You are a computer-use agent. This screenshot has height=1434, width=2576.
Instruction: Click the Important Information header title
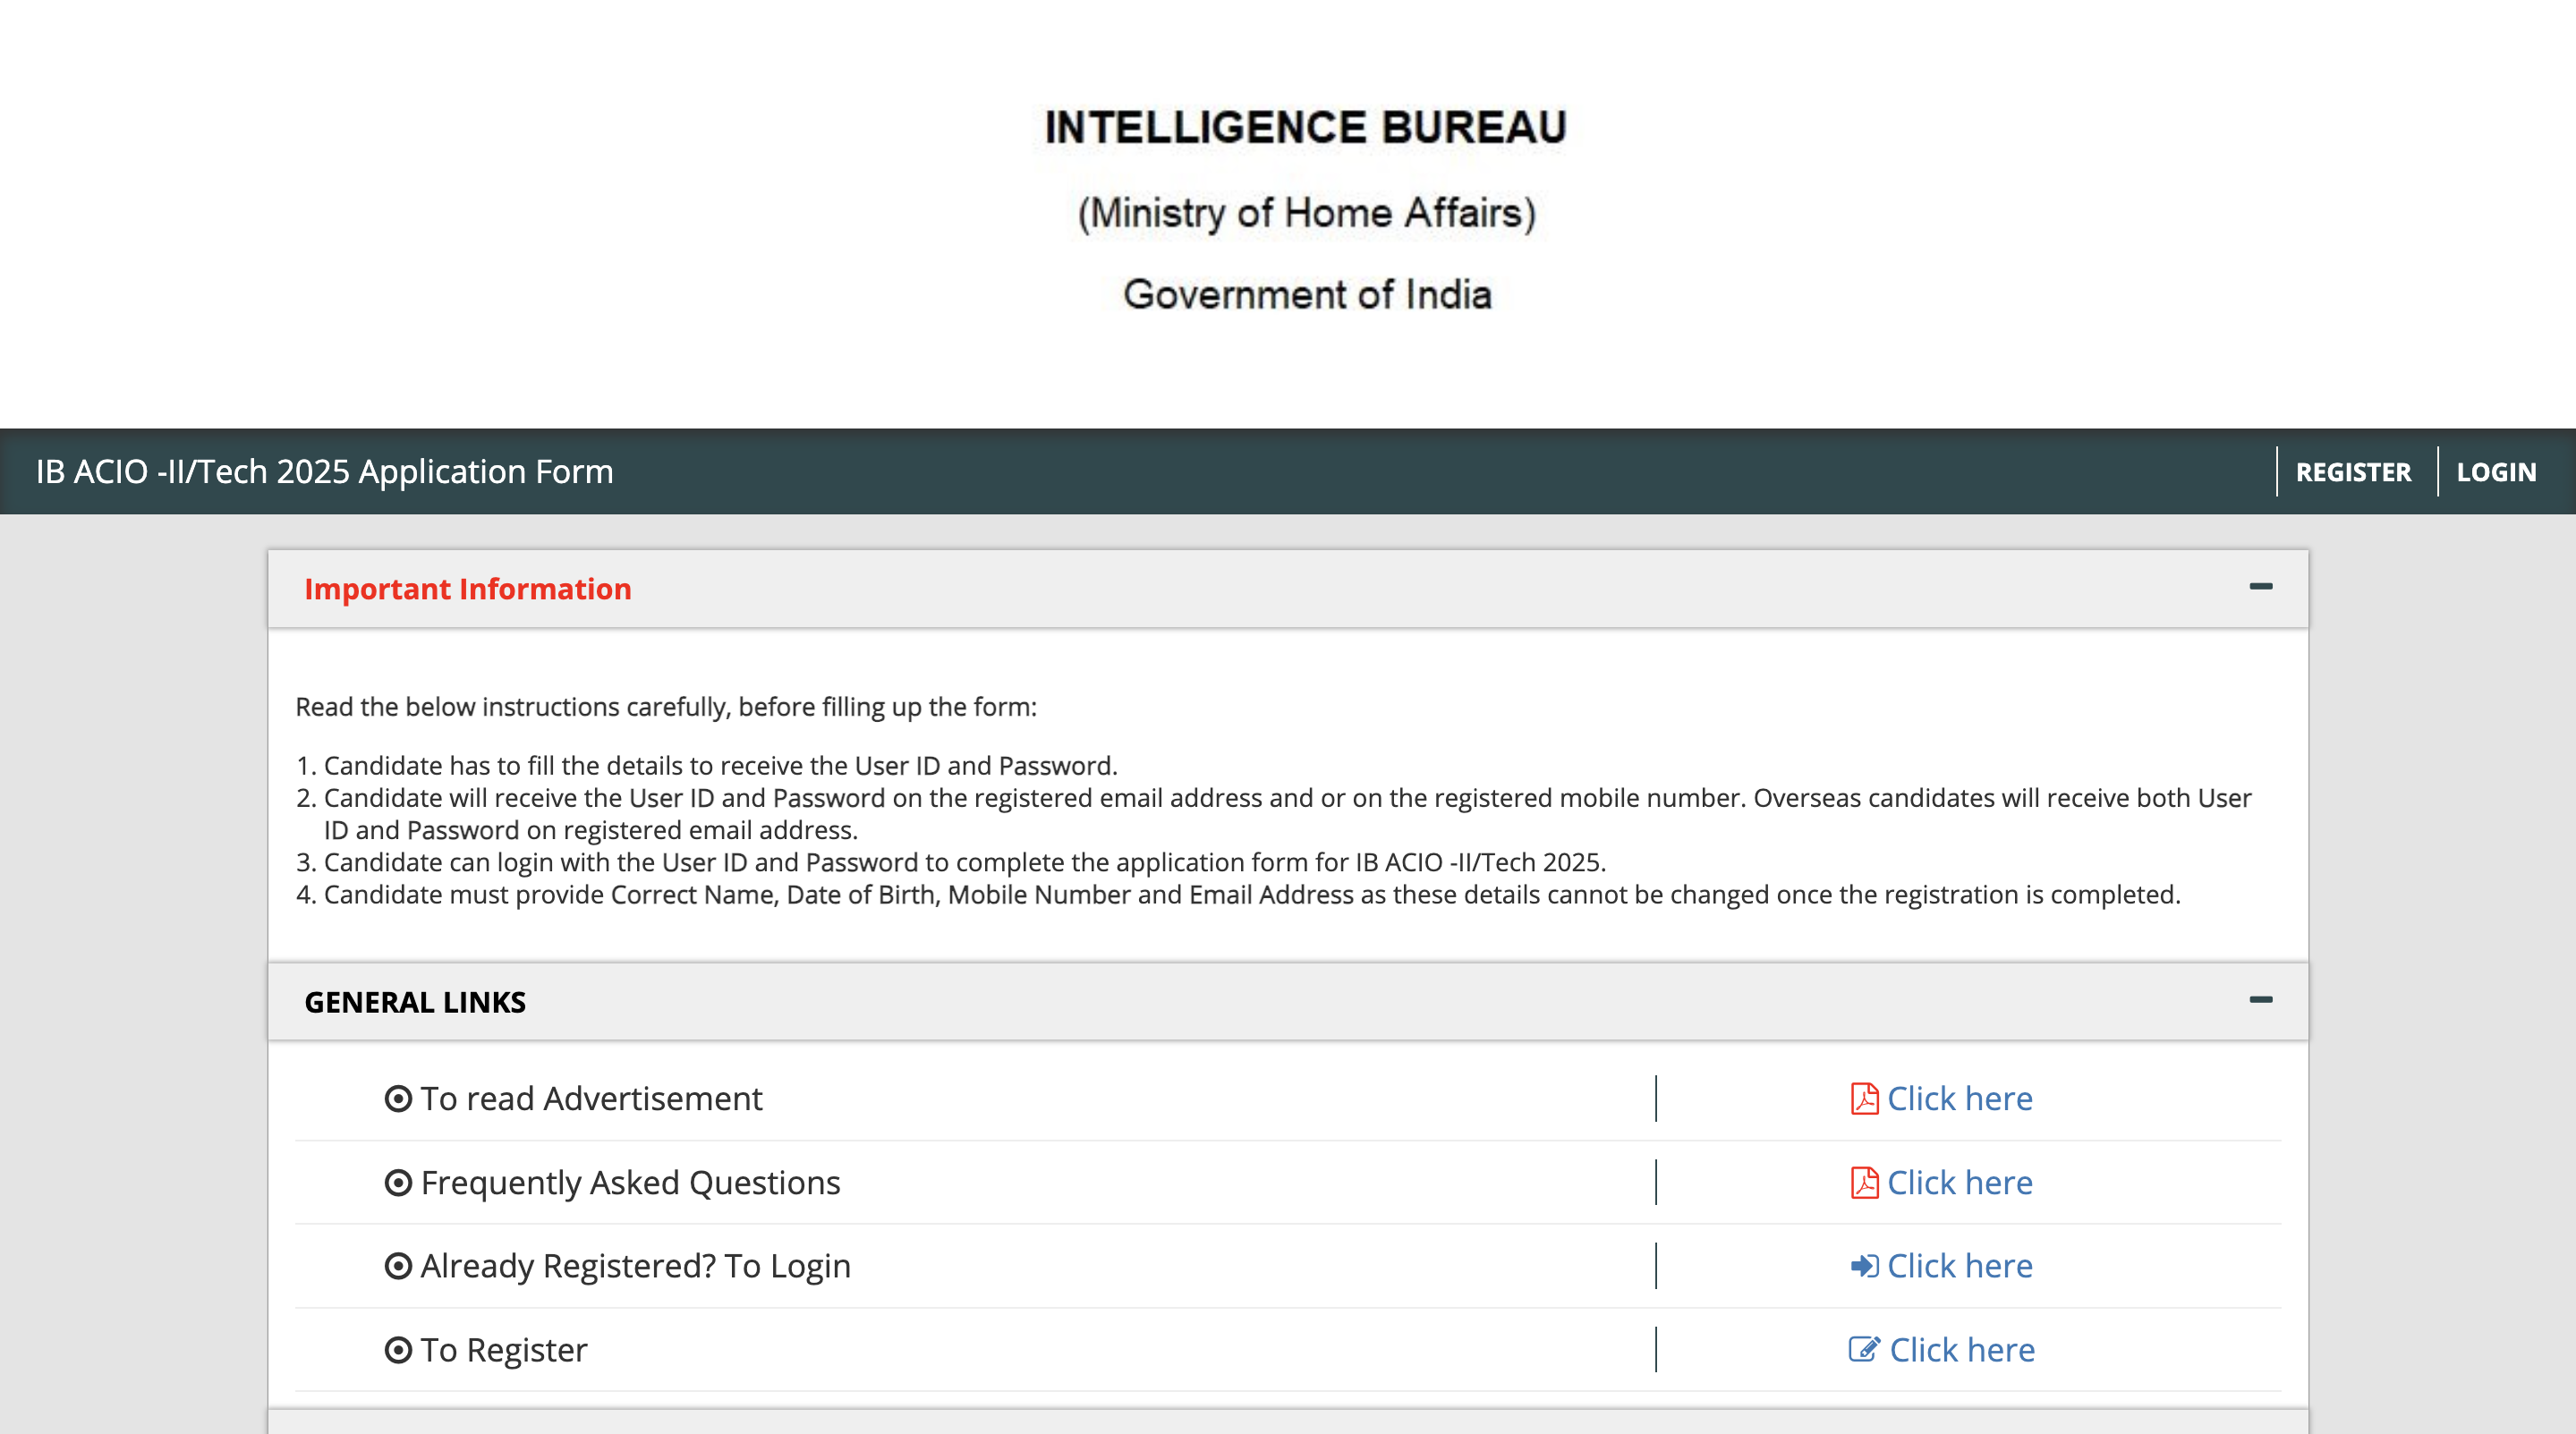[467, 589]
